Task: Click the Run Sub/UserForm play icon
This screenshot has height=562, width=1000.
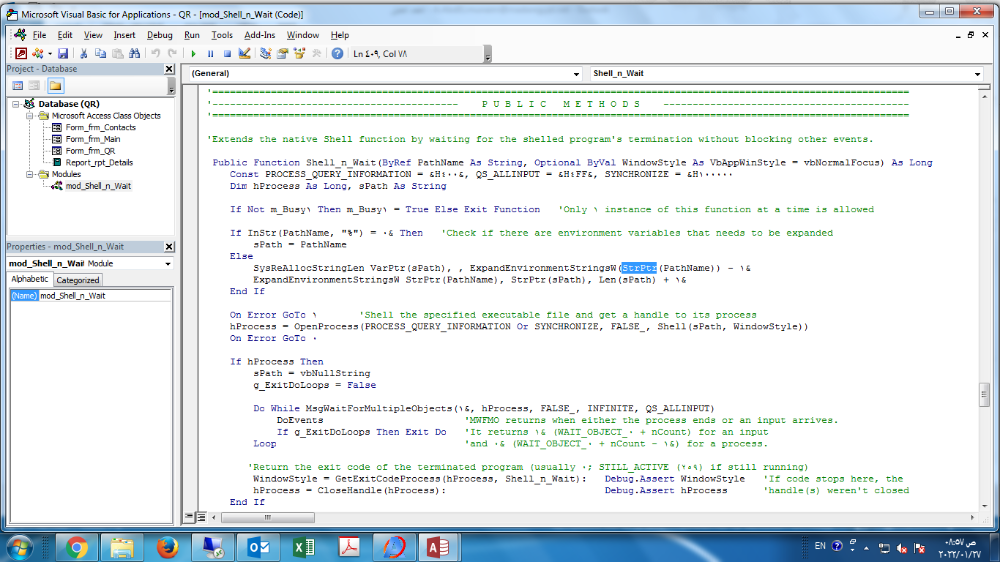Action: (194, 53)
